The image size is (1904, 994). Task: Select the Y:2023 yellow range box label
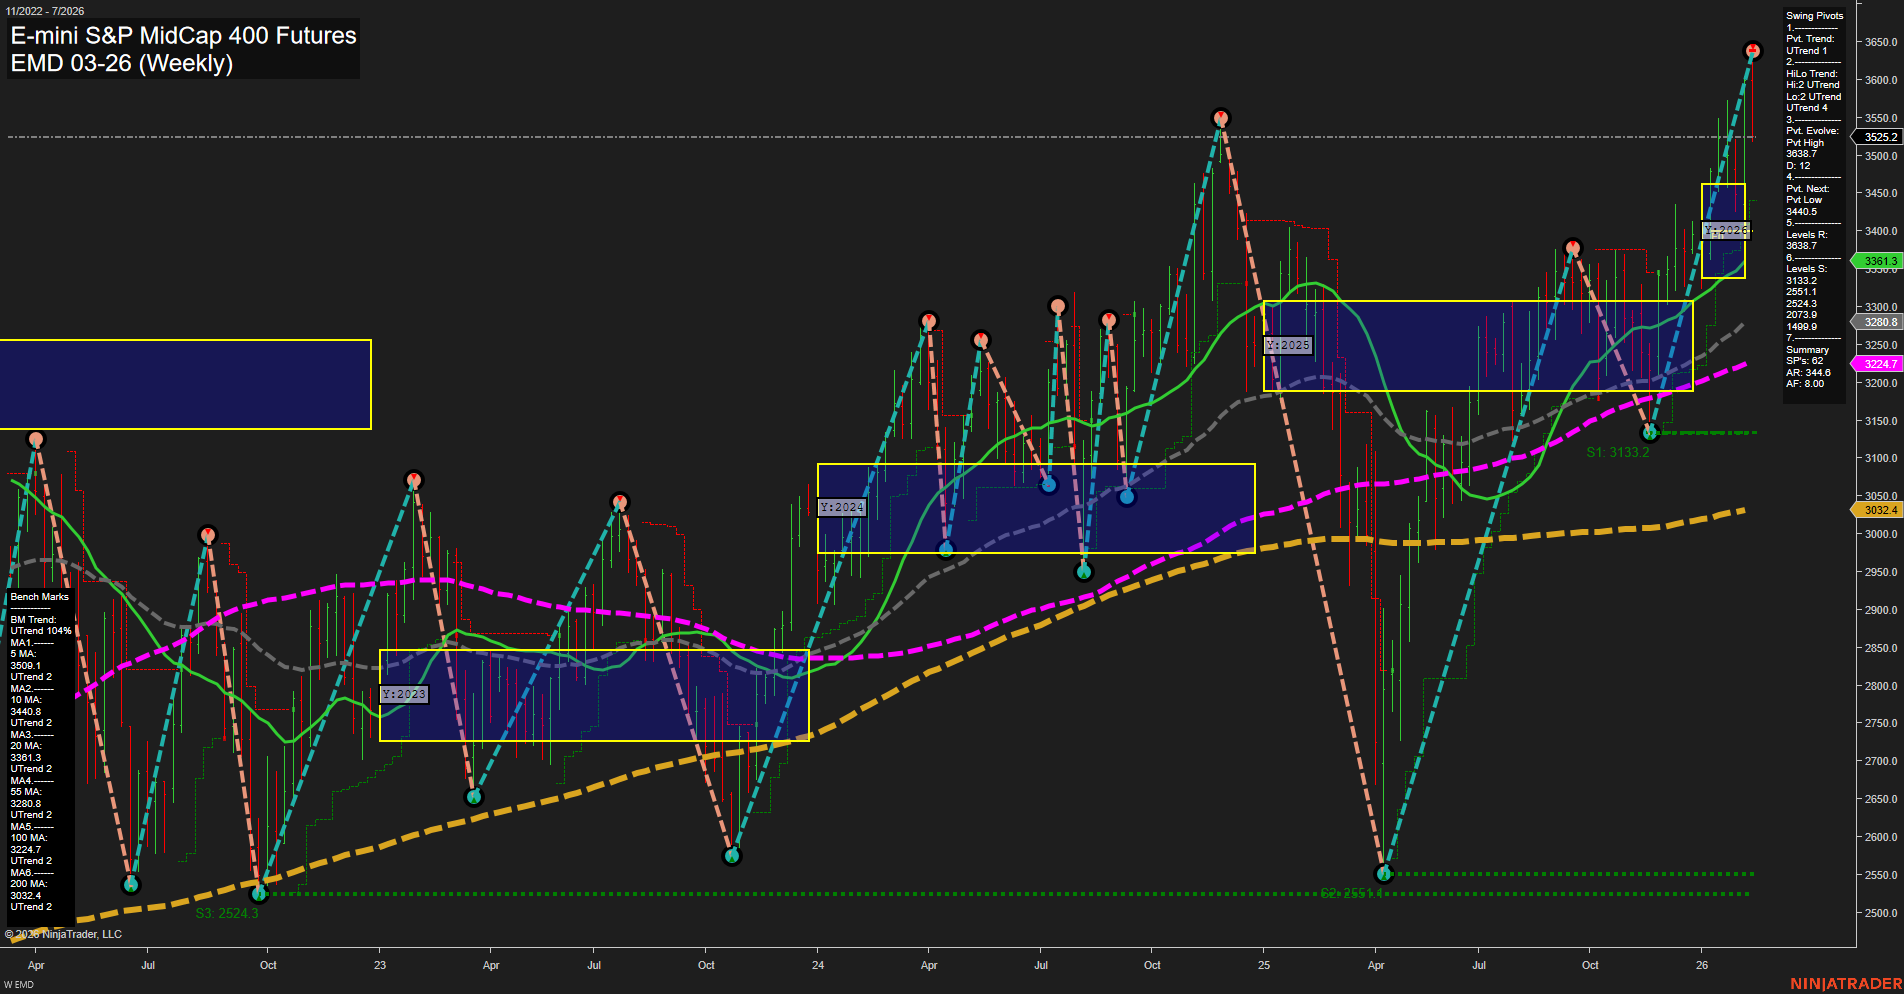tap(406, 693)
